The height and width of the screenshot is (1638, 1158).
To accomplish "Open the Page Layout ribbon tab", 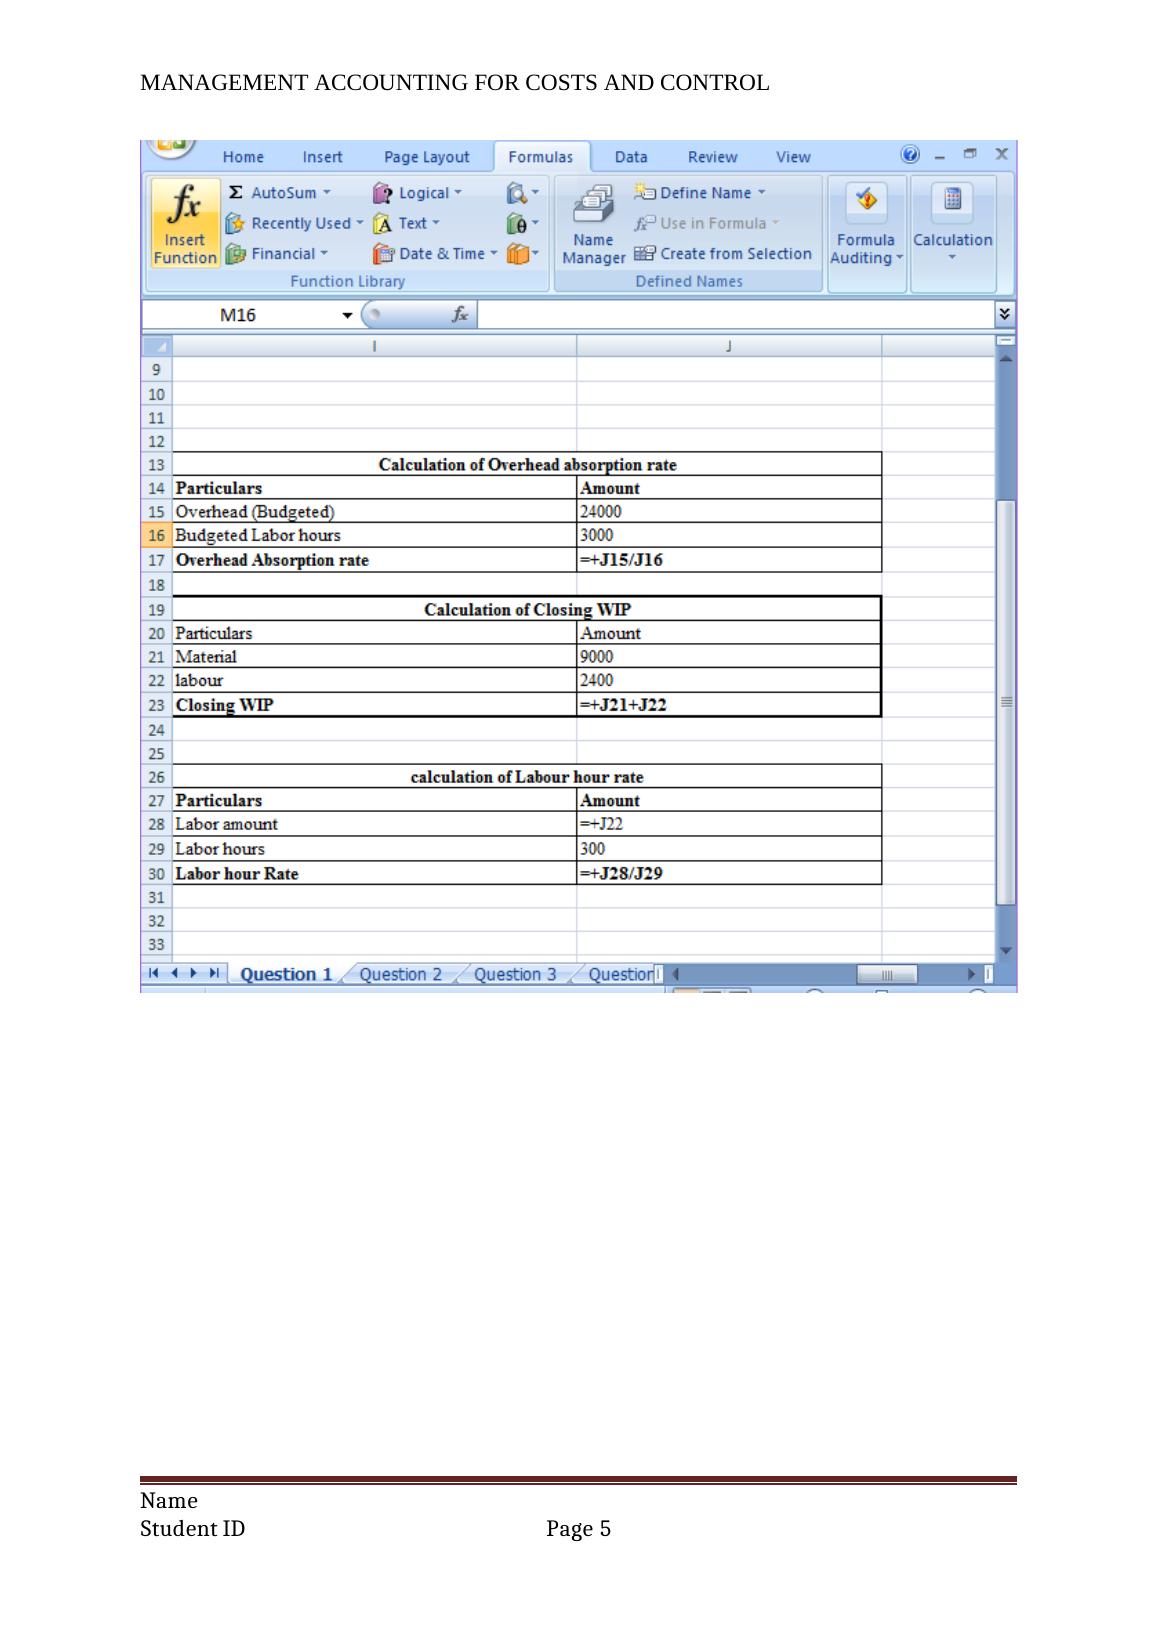I will point(426,157).
